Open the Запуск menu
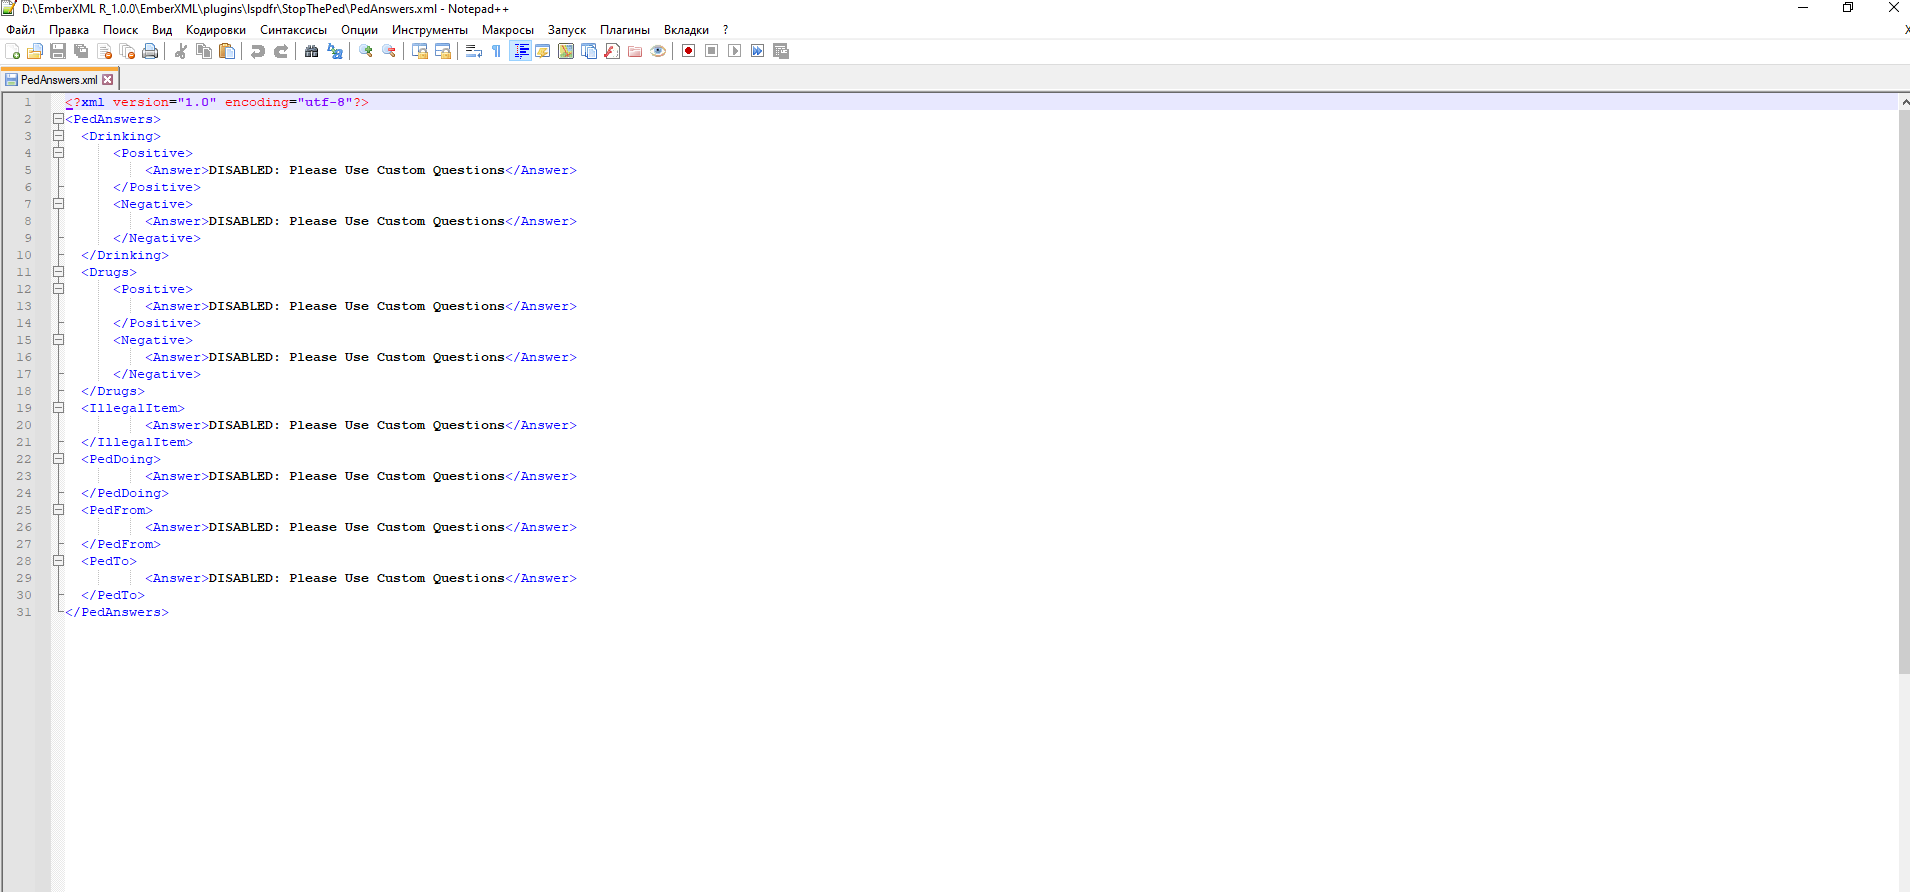1910x892 pixels. coord(567,30)
